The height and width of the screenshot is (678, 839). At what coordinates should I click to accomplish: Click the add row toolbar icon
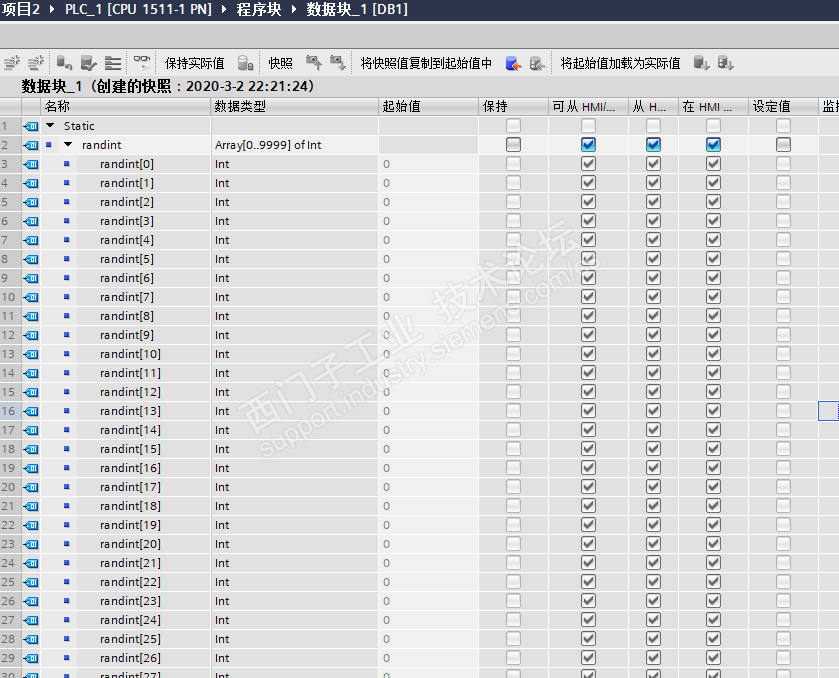36,63
